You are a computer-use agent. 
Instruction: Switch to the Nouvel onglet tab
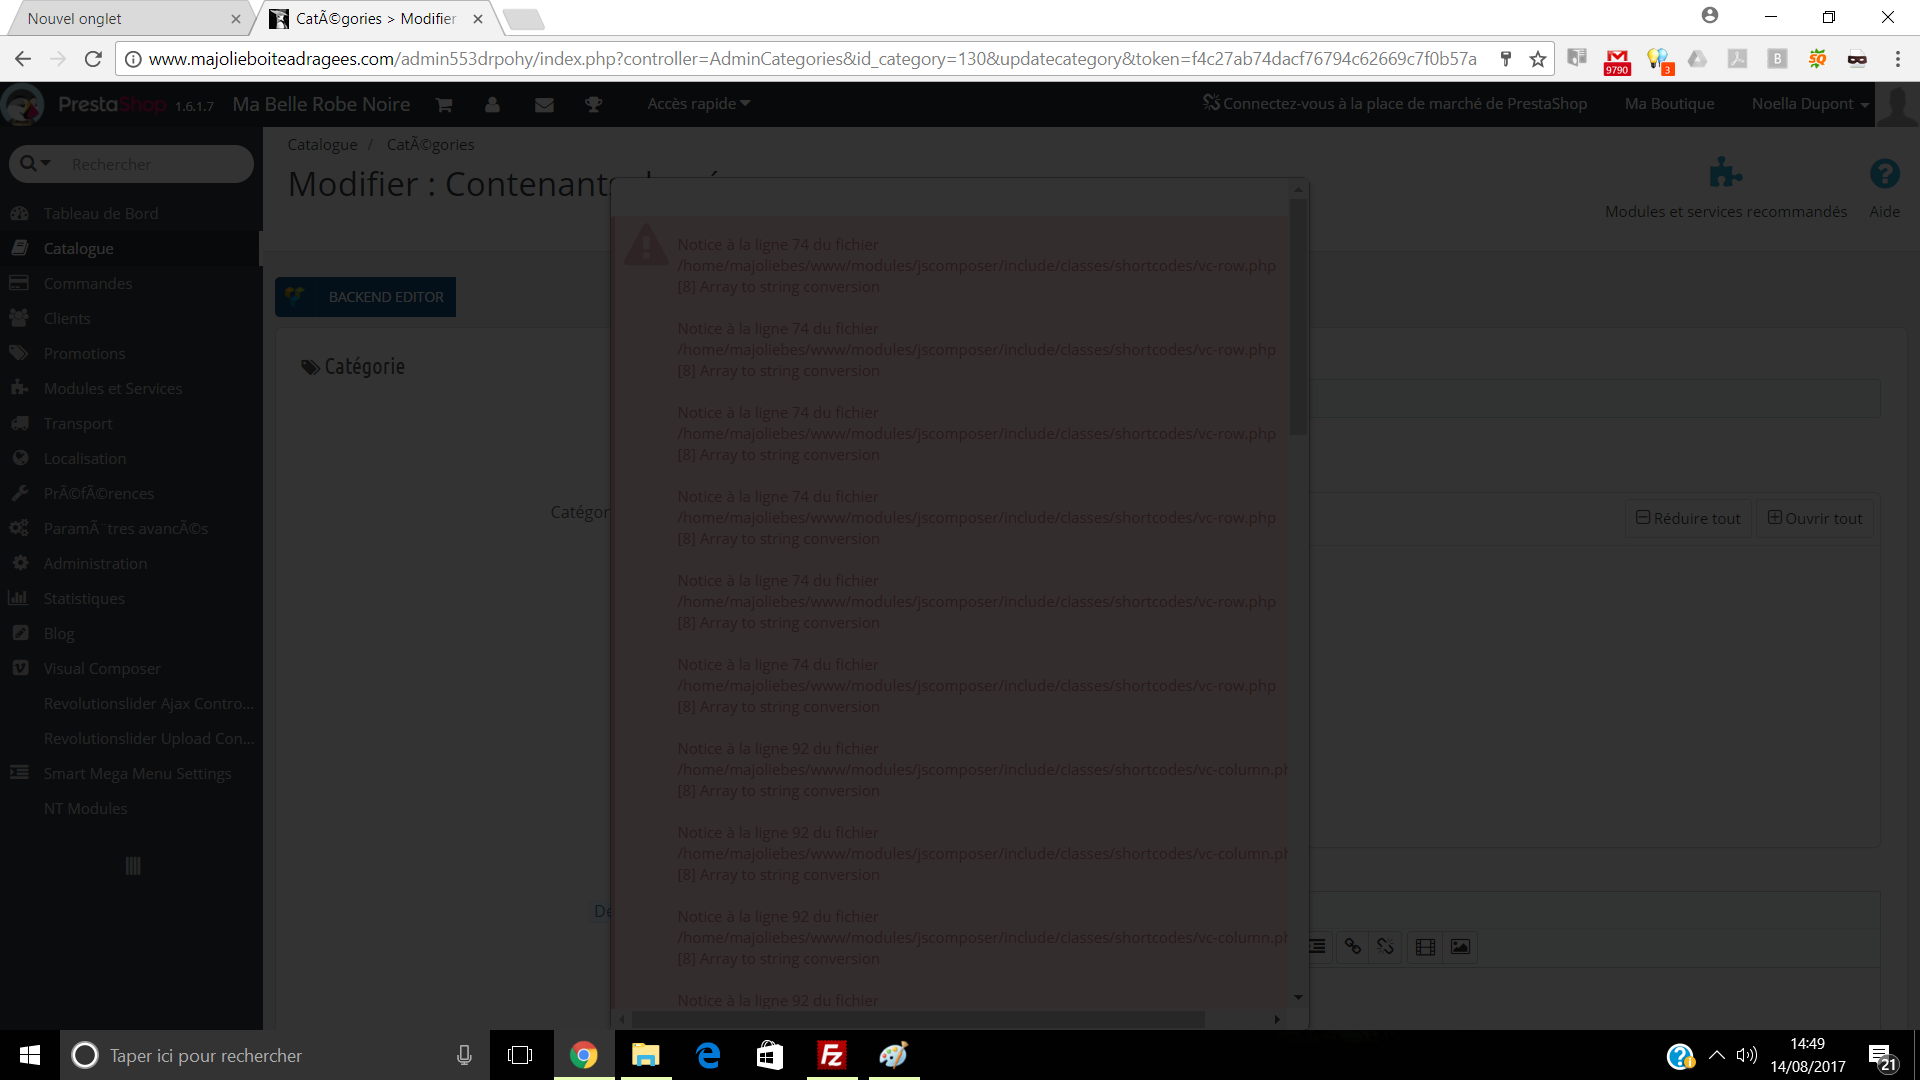click(75, 18)
